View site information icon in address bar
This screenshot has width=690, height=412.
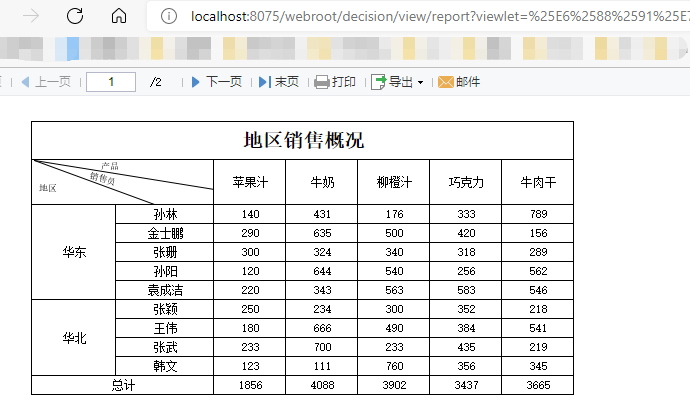click(169, 16)
